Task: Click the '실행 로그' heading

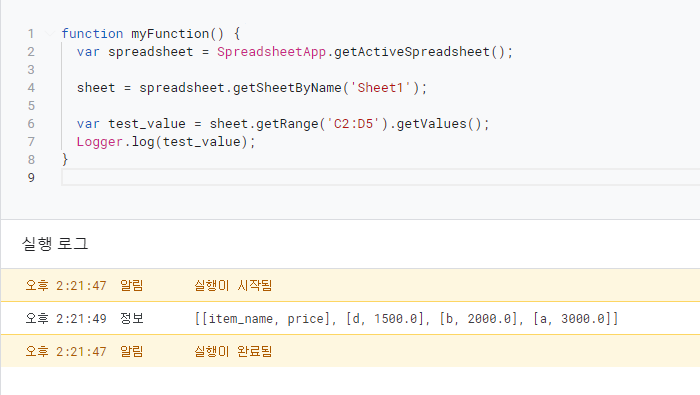Action: pos(55,244)
